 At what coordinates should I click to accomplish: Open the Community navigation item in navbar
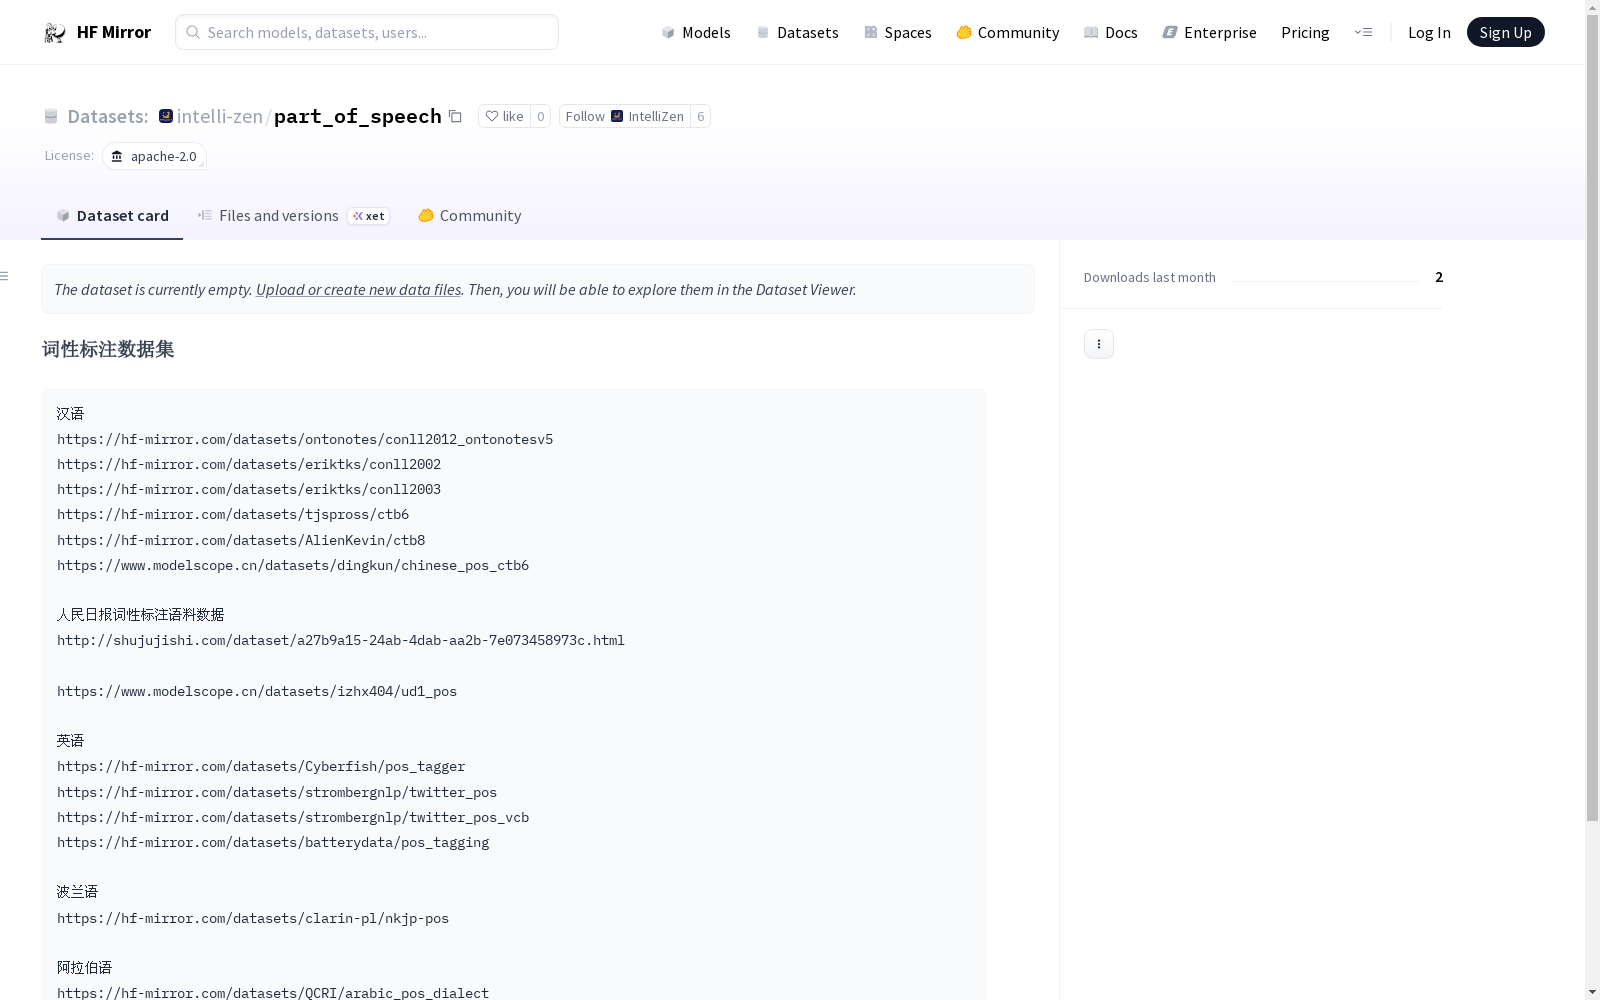1008,32
